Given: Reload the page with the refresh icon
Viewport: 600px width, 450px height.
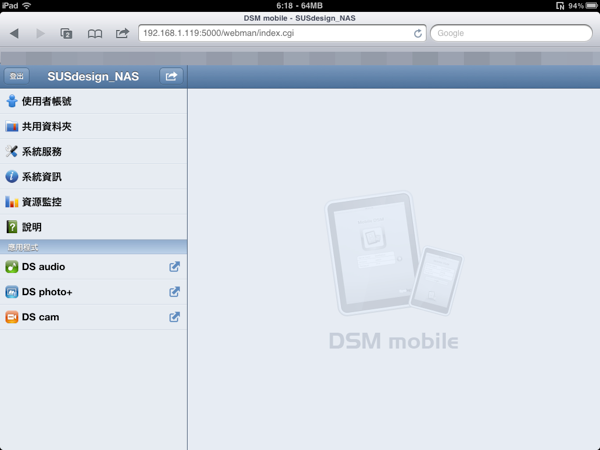Looking at the screenshot, I should point(418,34).
